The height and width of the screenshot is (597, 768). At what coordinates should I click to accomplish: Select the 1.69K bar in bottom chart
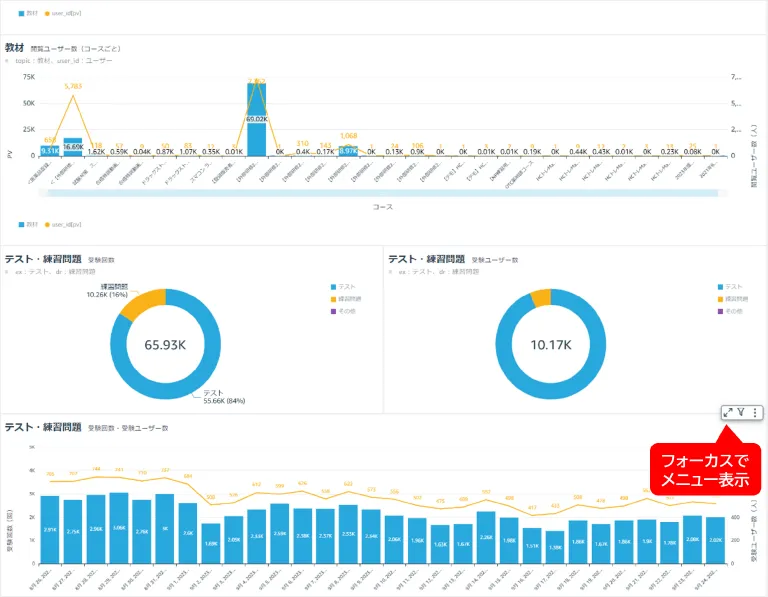(x=211, y=544)
